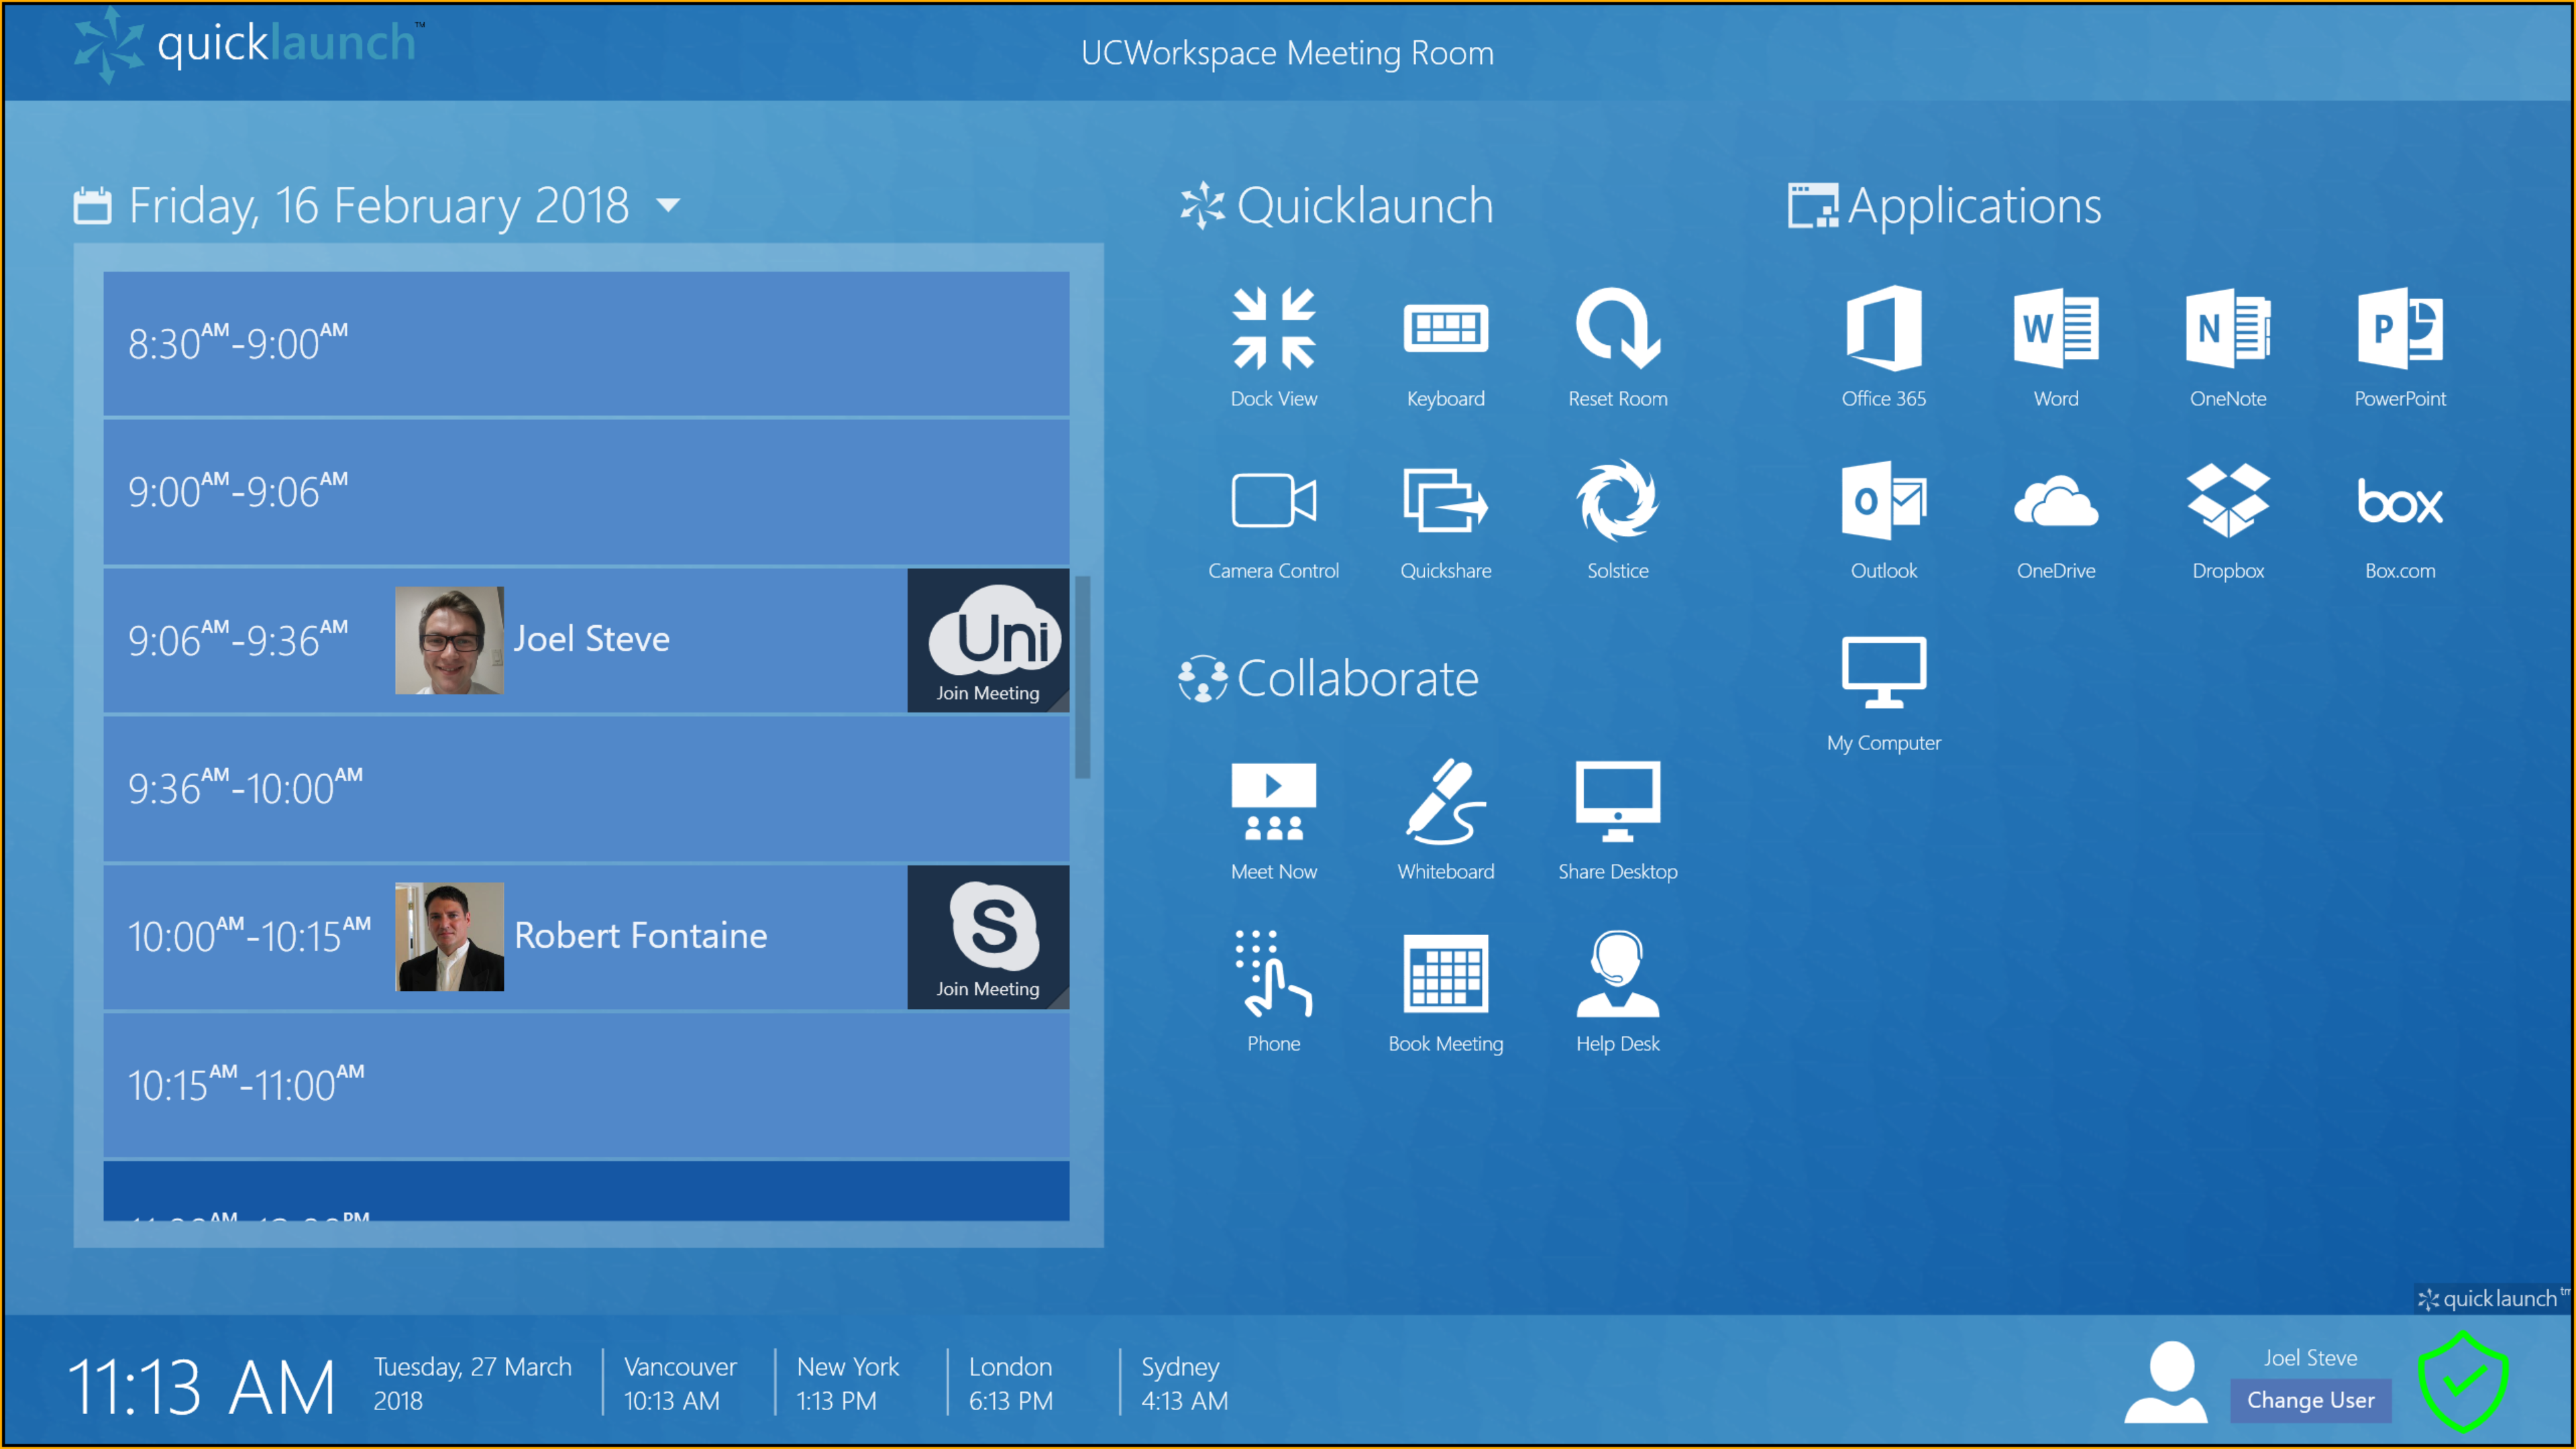Viewport: 2576px width, 1449px height.
Task: Click the 'Joel Steve' name in meeting row
Action: [591, 639]
